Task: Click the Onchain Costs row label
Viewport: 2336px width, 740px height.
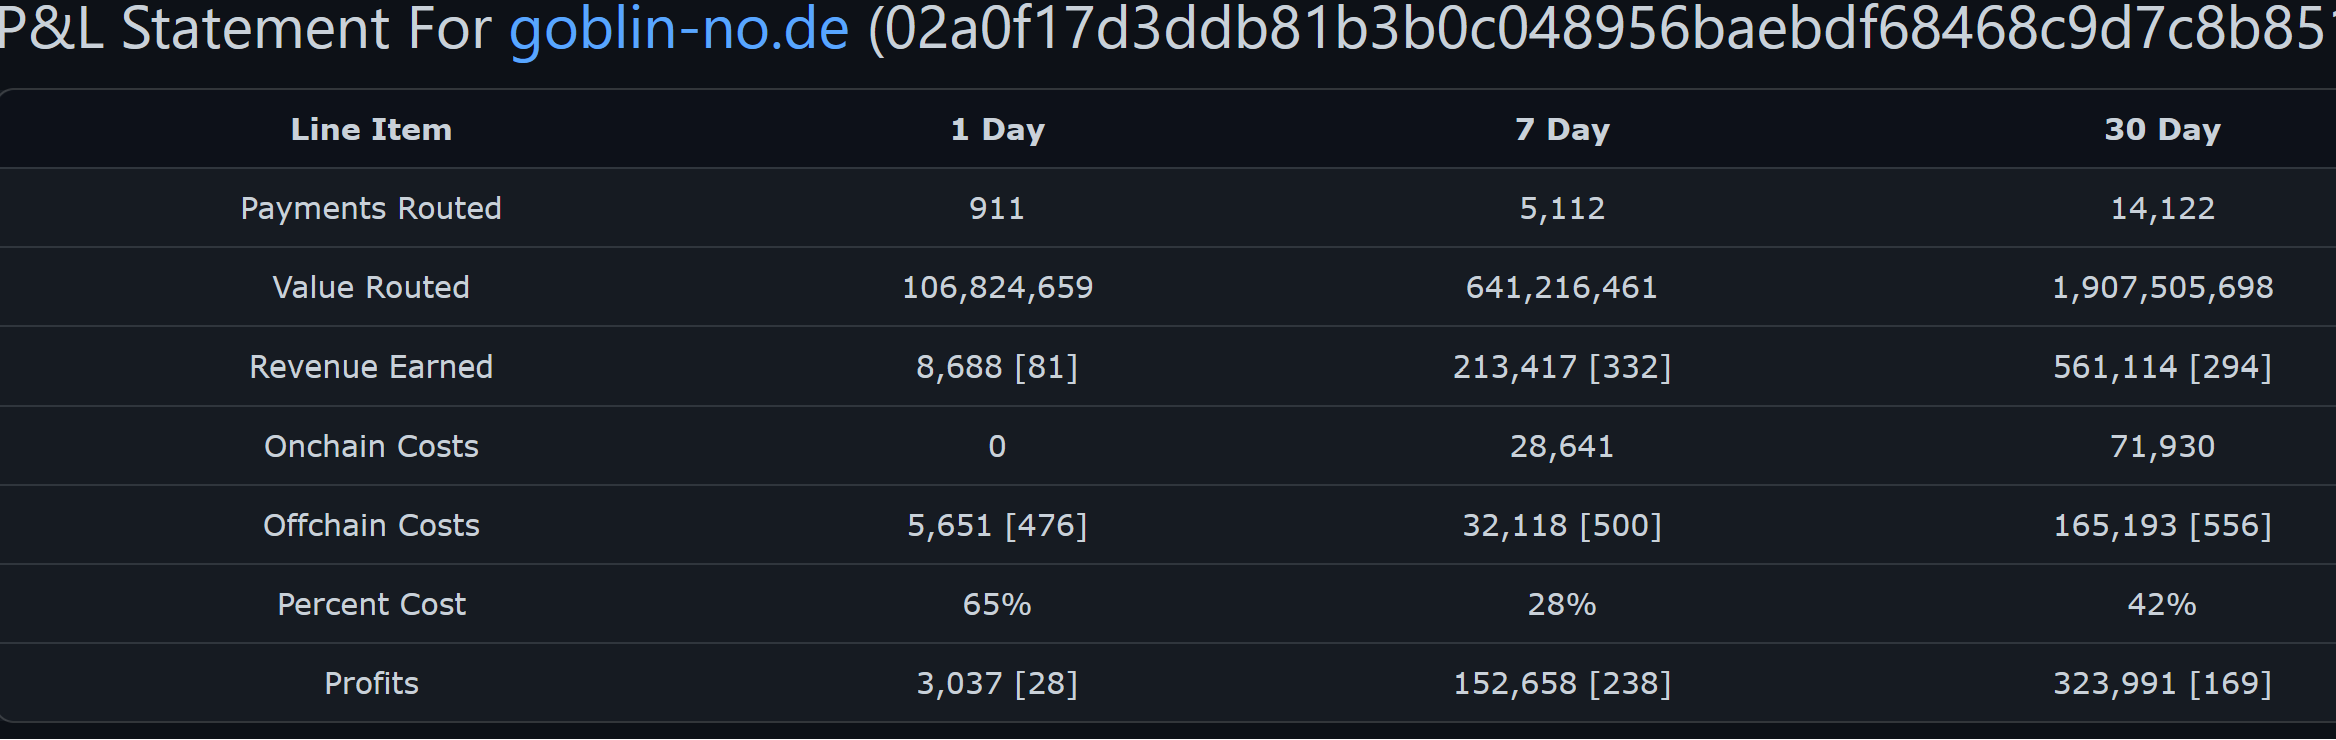Action: (371, 446)
